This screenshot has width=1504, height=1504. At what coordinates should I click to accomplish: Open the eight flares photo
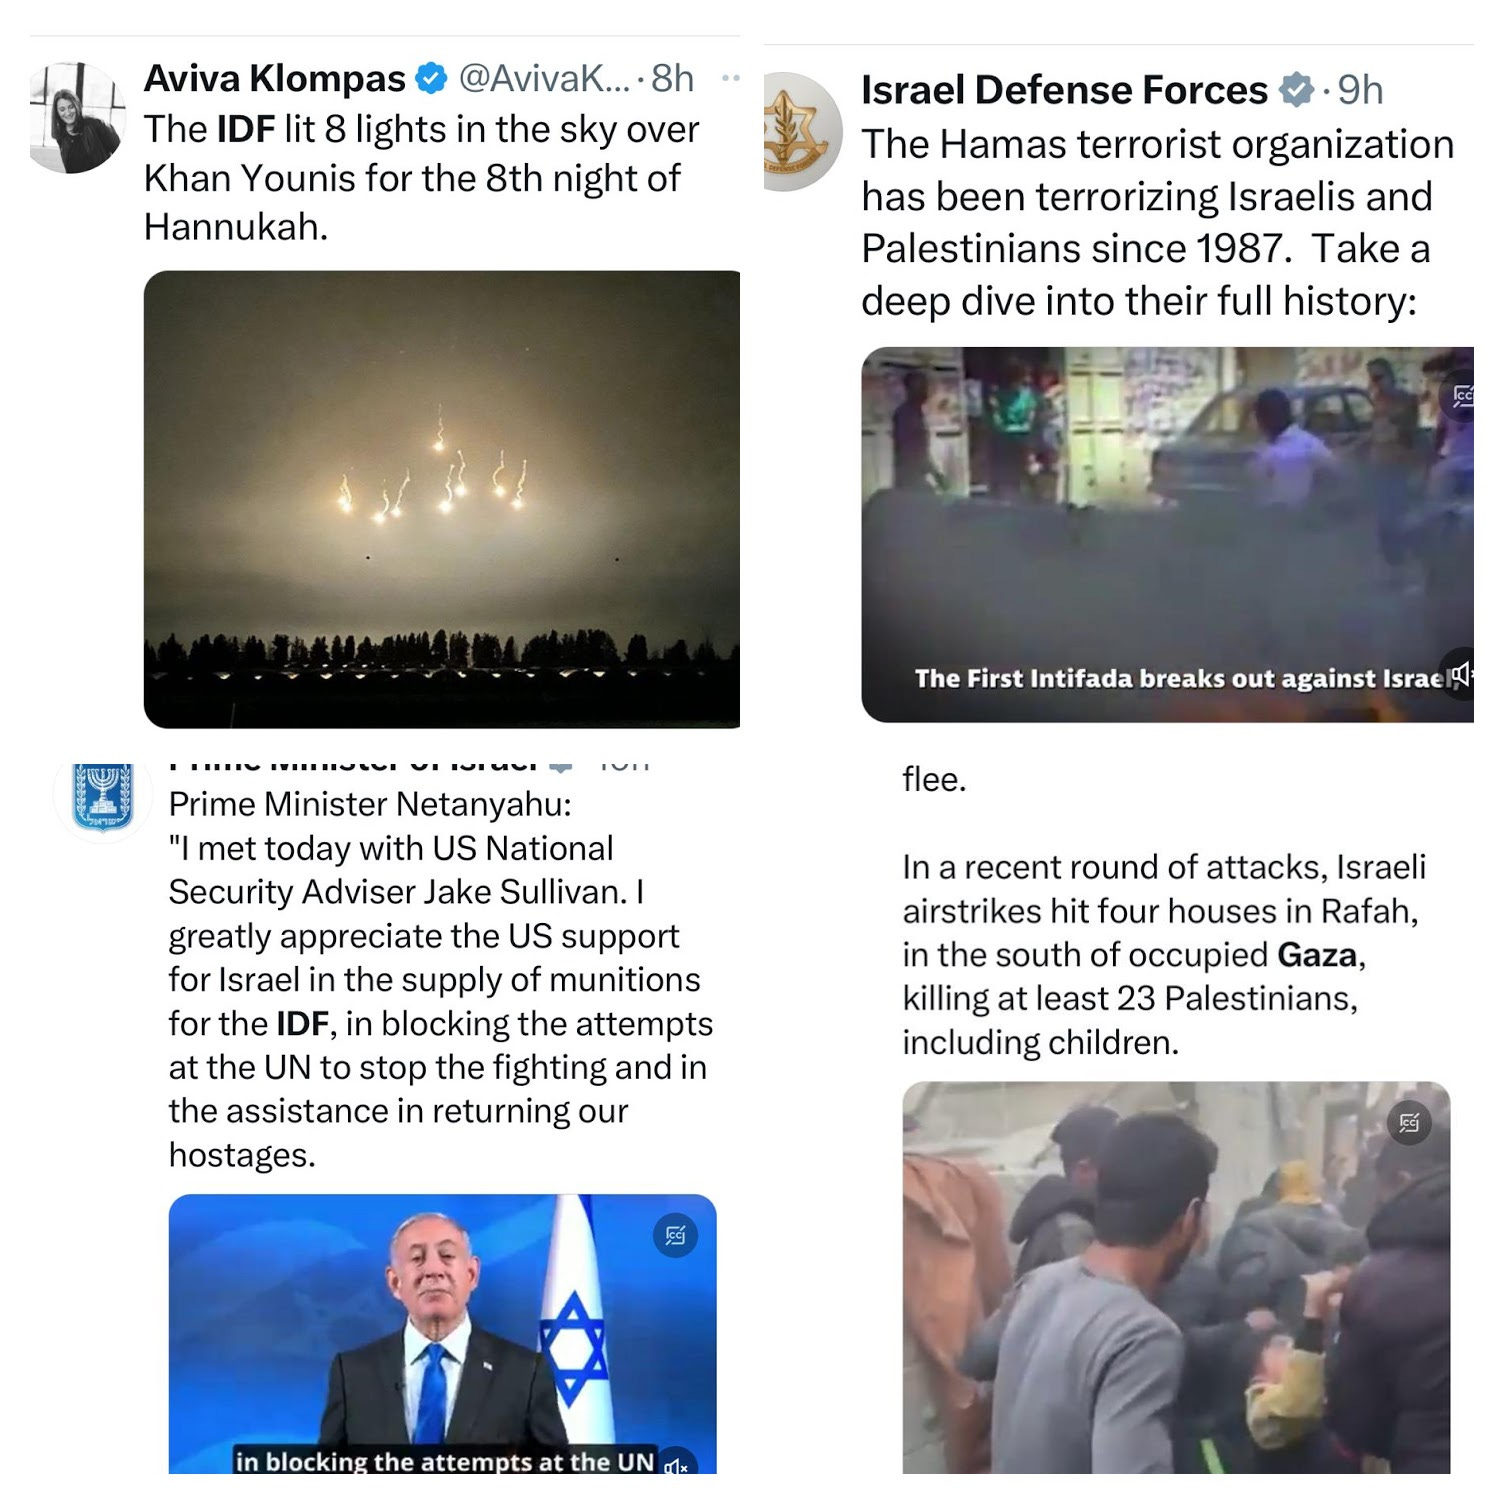pyautogui.click(x=442, y=499)
